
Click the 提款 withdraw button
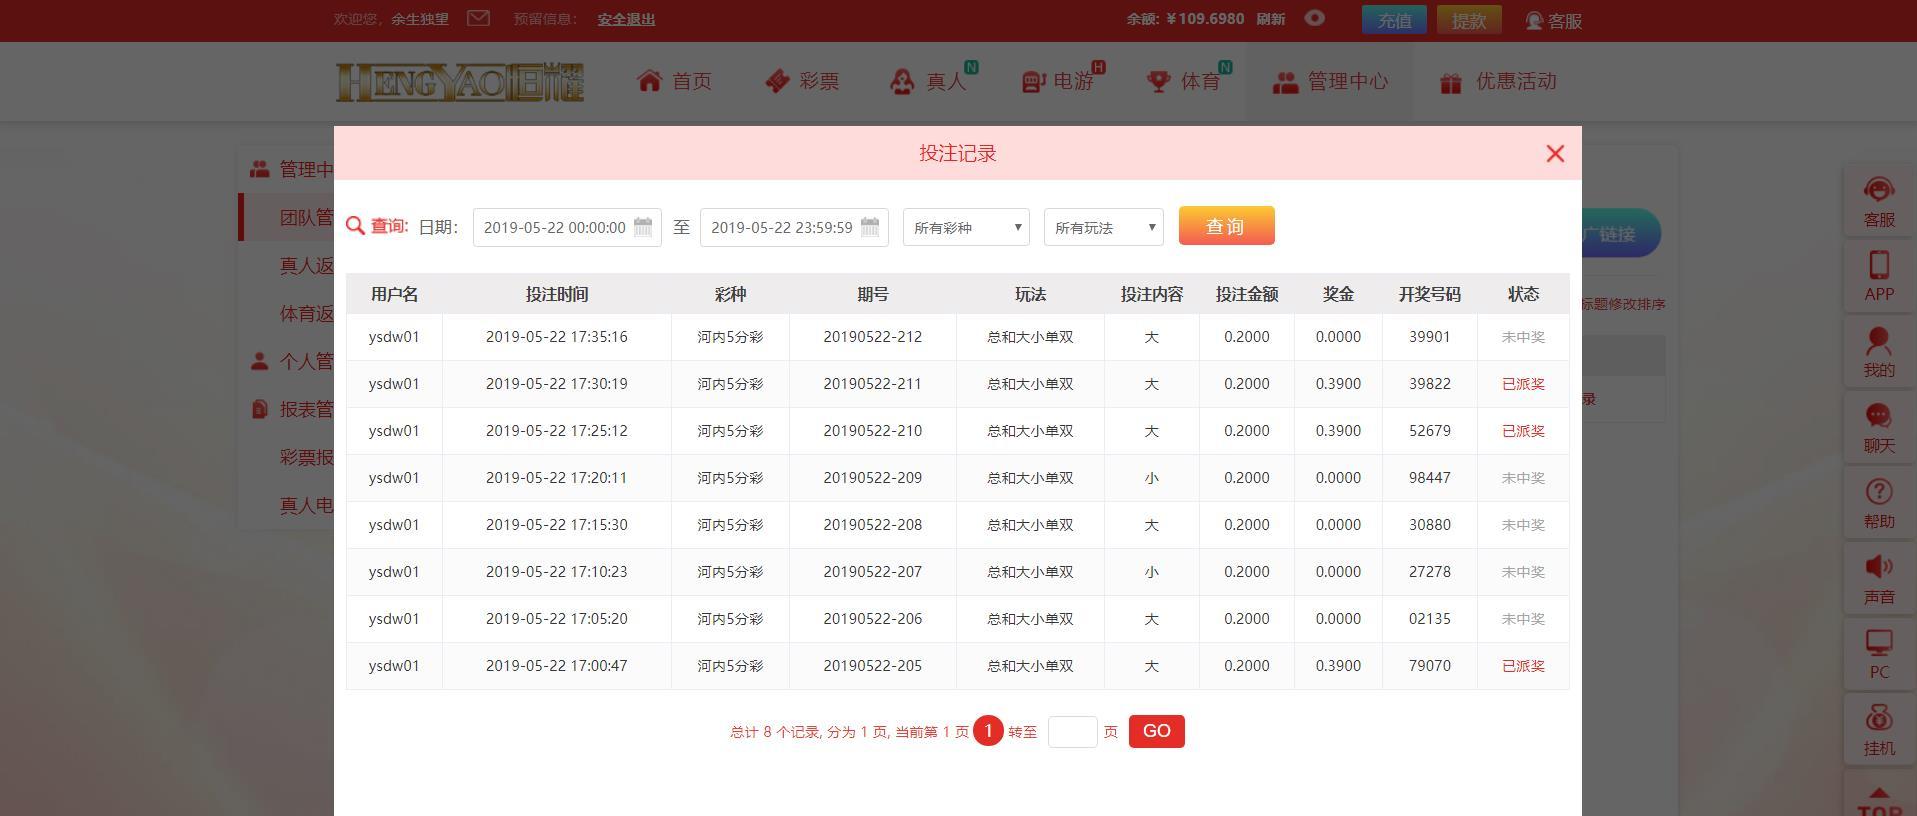[1469, 20]
